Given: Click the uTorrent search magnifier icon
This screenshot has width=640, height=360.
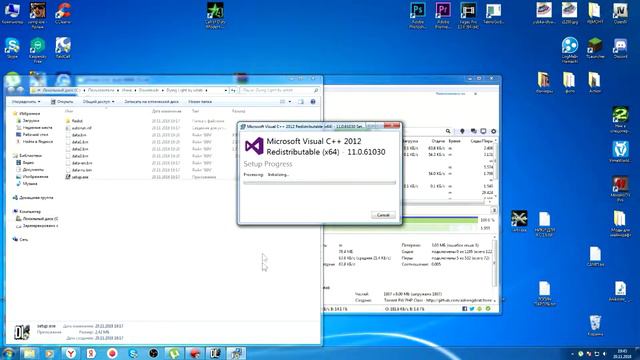Looking at the screenshot, I should click(x=448, y=131).
